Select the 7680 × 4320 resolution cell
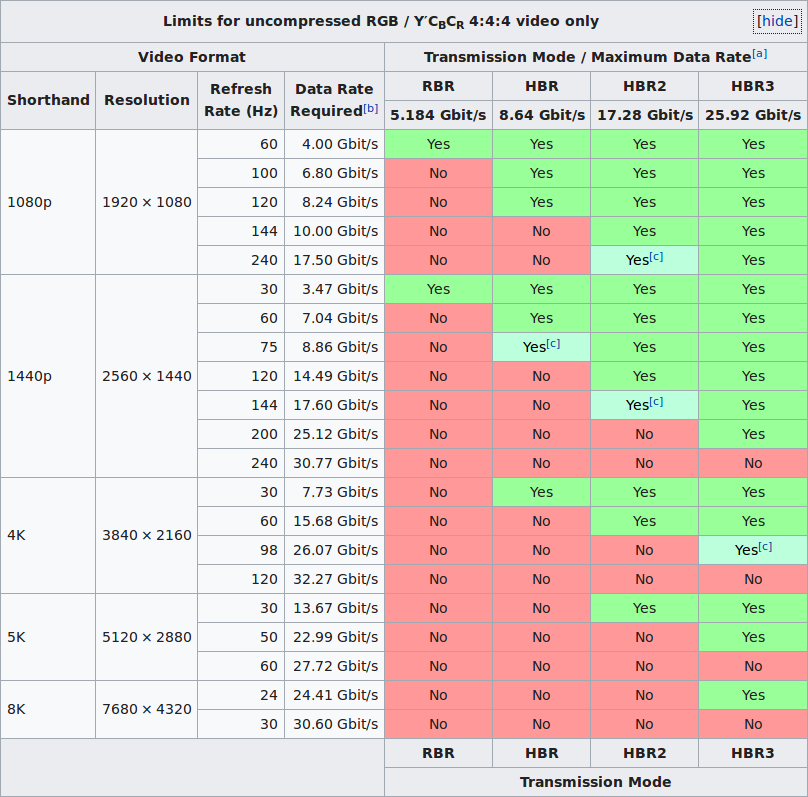The width and height of the screenshot is (808, 797). pos(147,709)
